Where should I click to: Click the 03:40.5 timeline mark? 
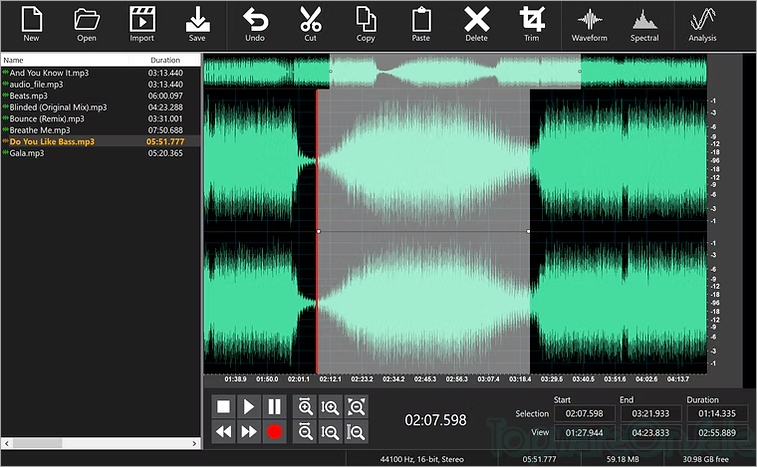[583, 379]
